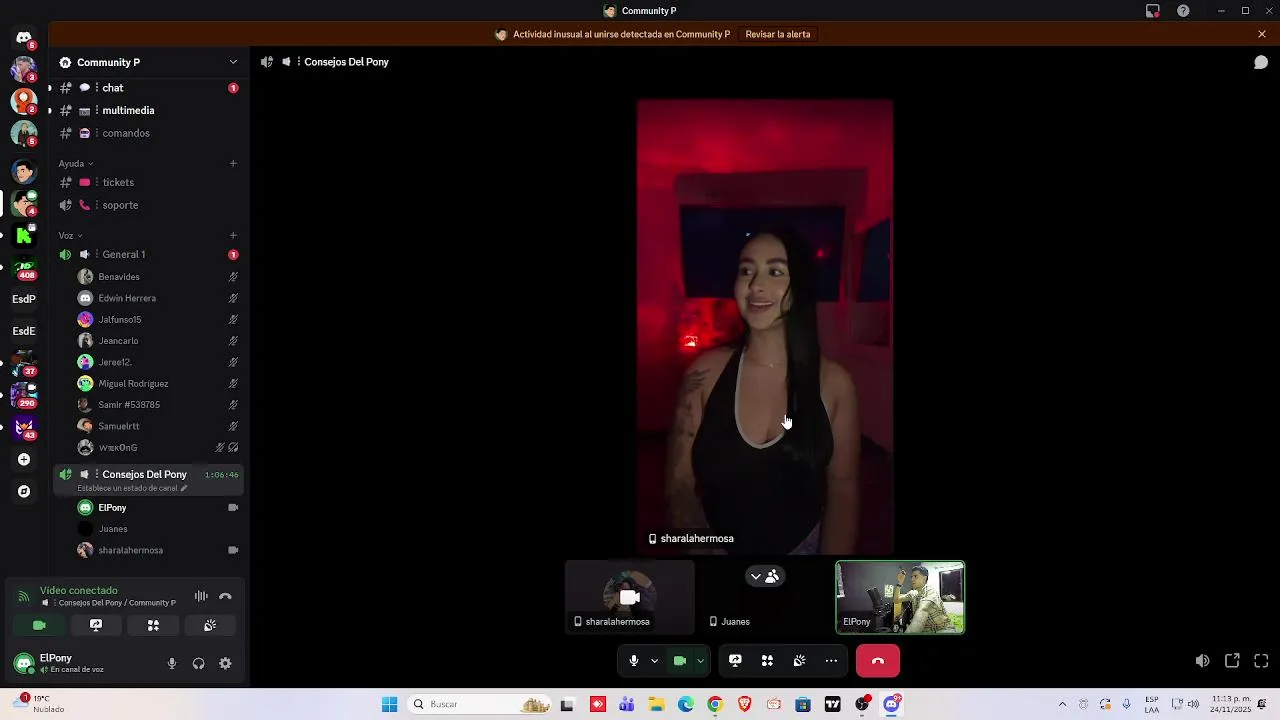Adjust call volume speaker icon

1202,661
